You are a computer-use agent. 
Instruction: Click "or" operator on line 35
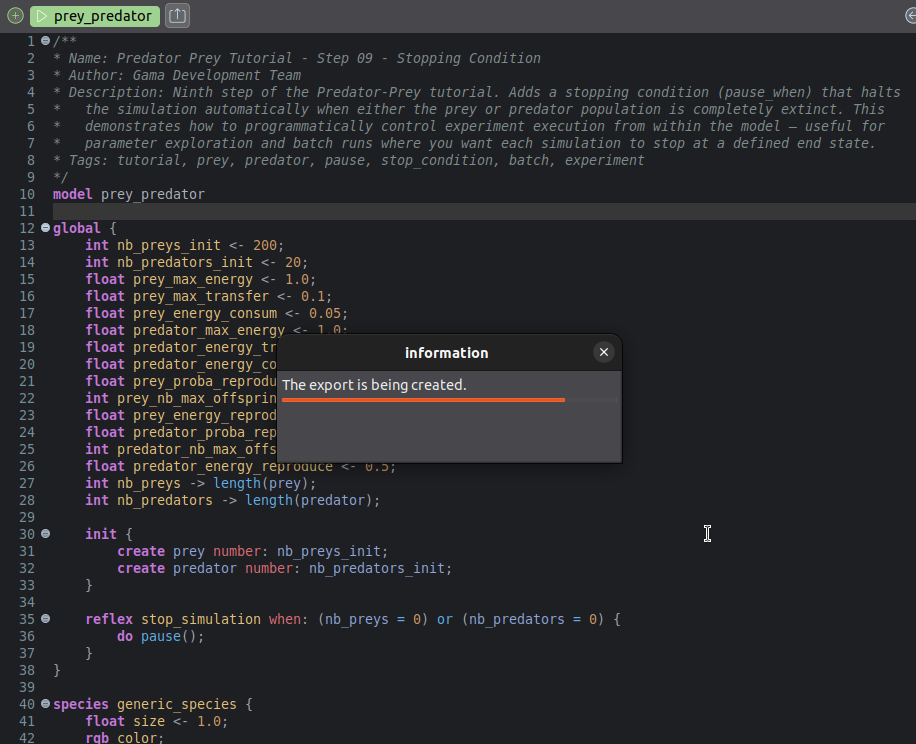445,619
